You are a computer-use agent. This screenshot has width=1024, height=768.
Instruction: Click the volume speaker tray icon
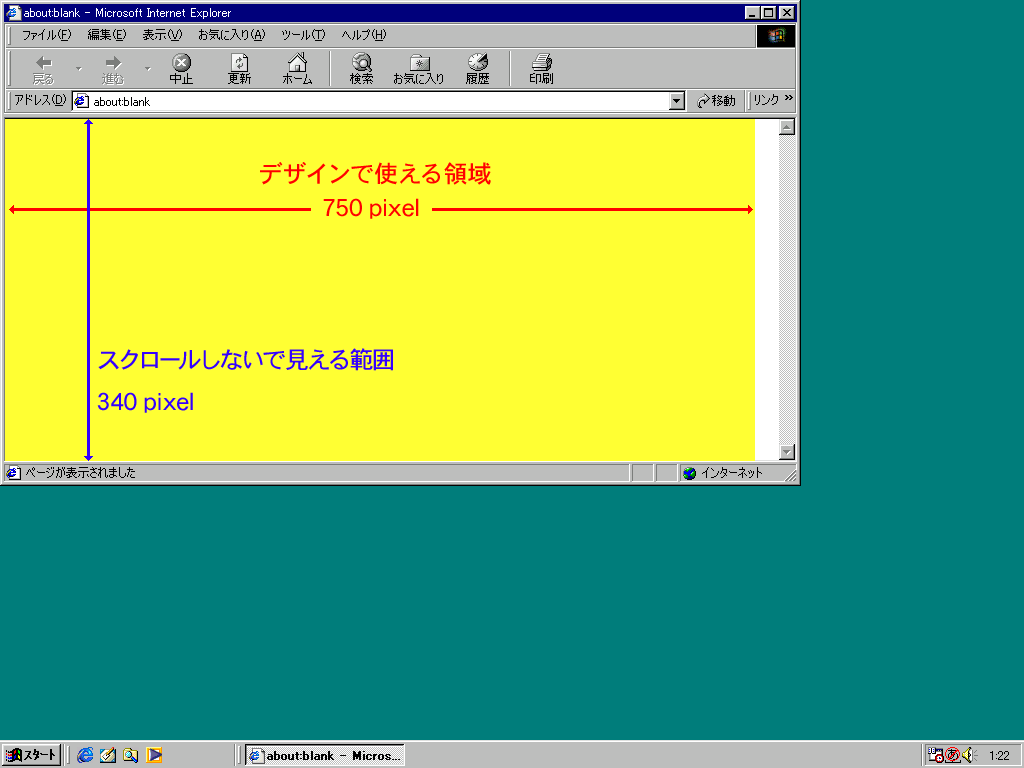(967, 755)
